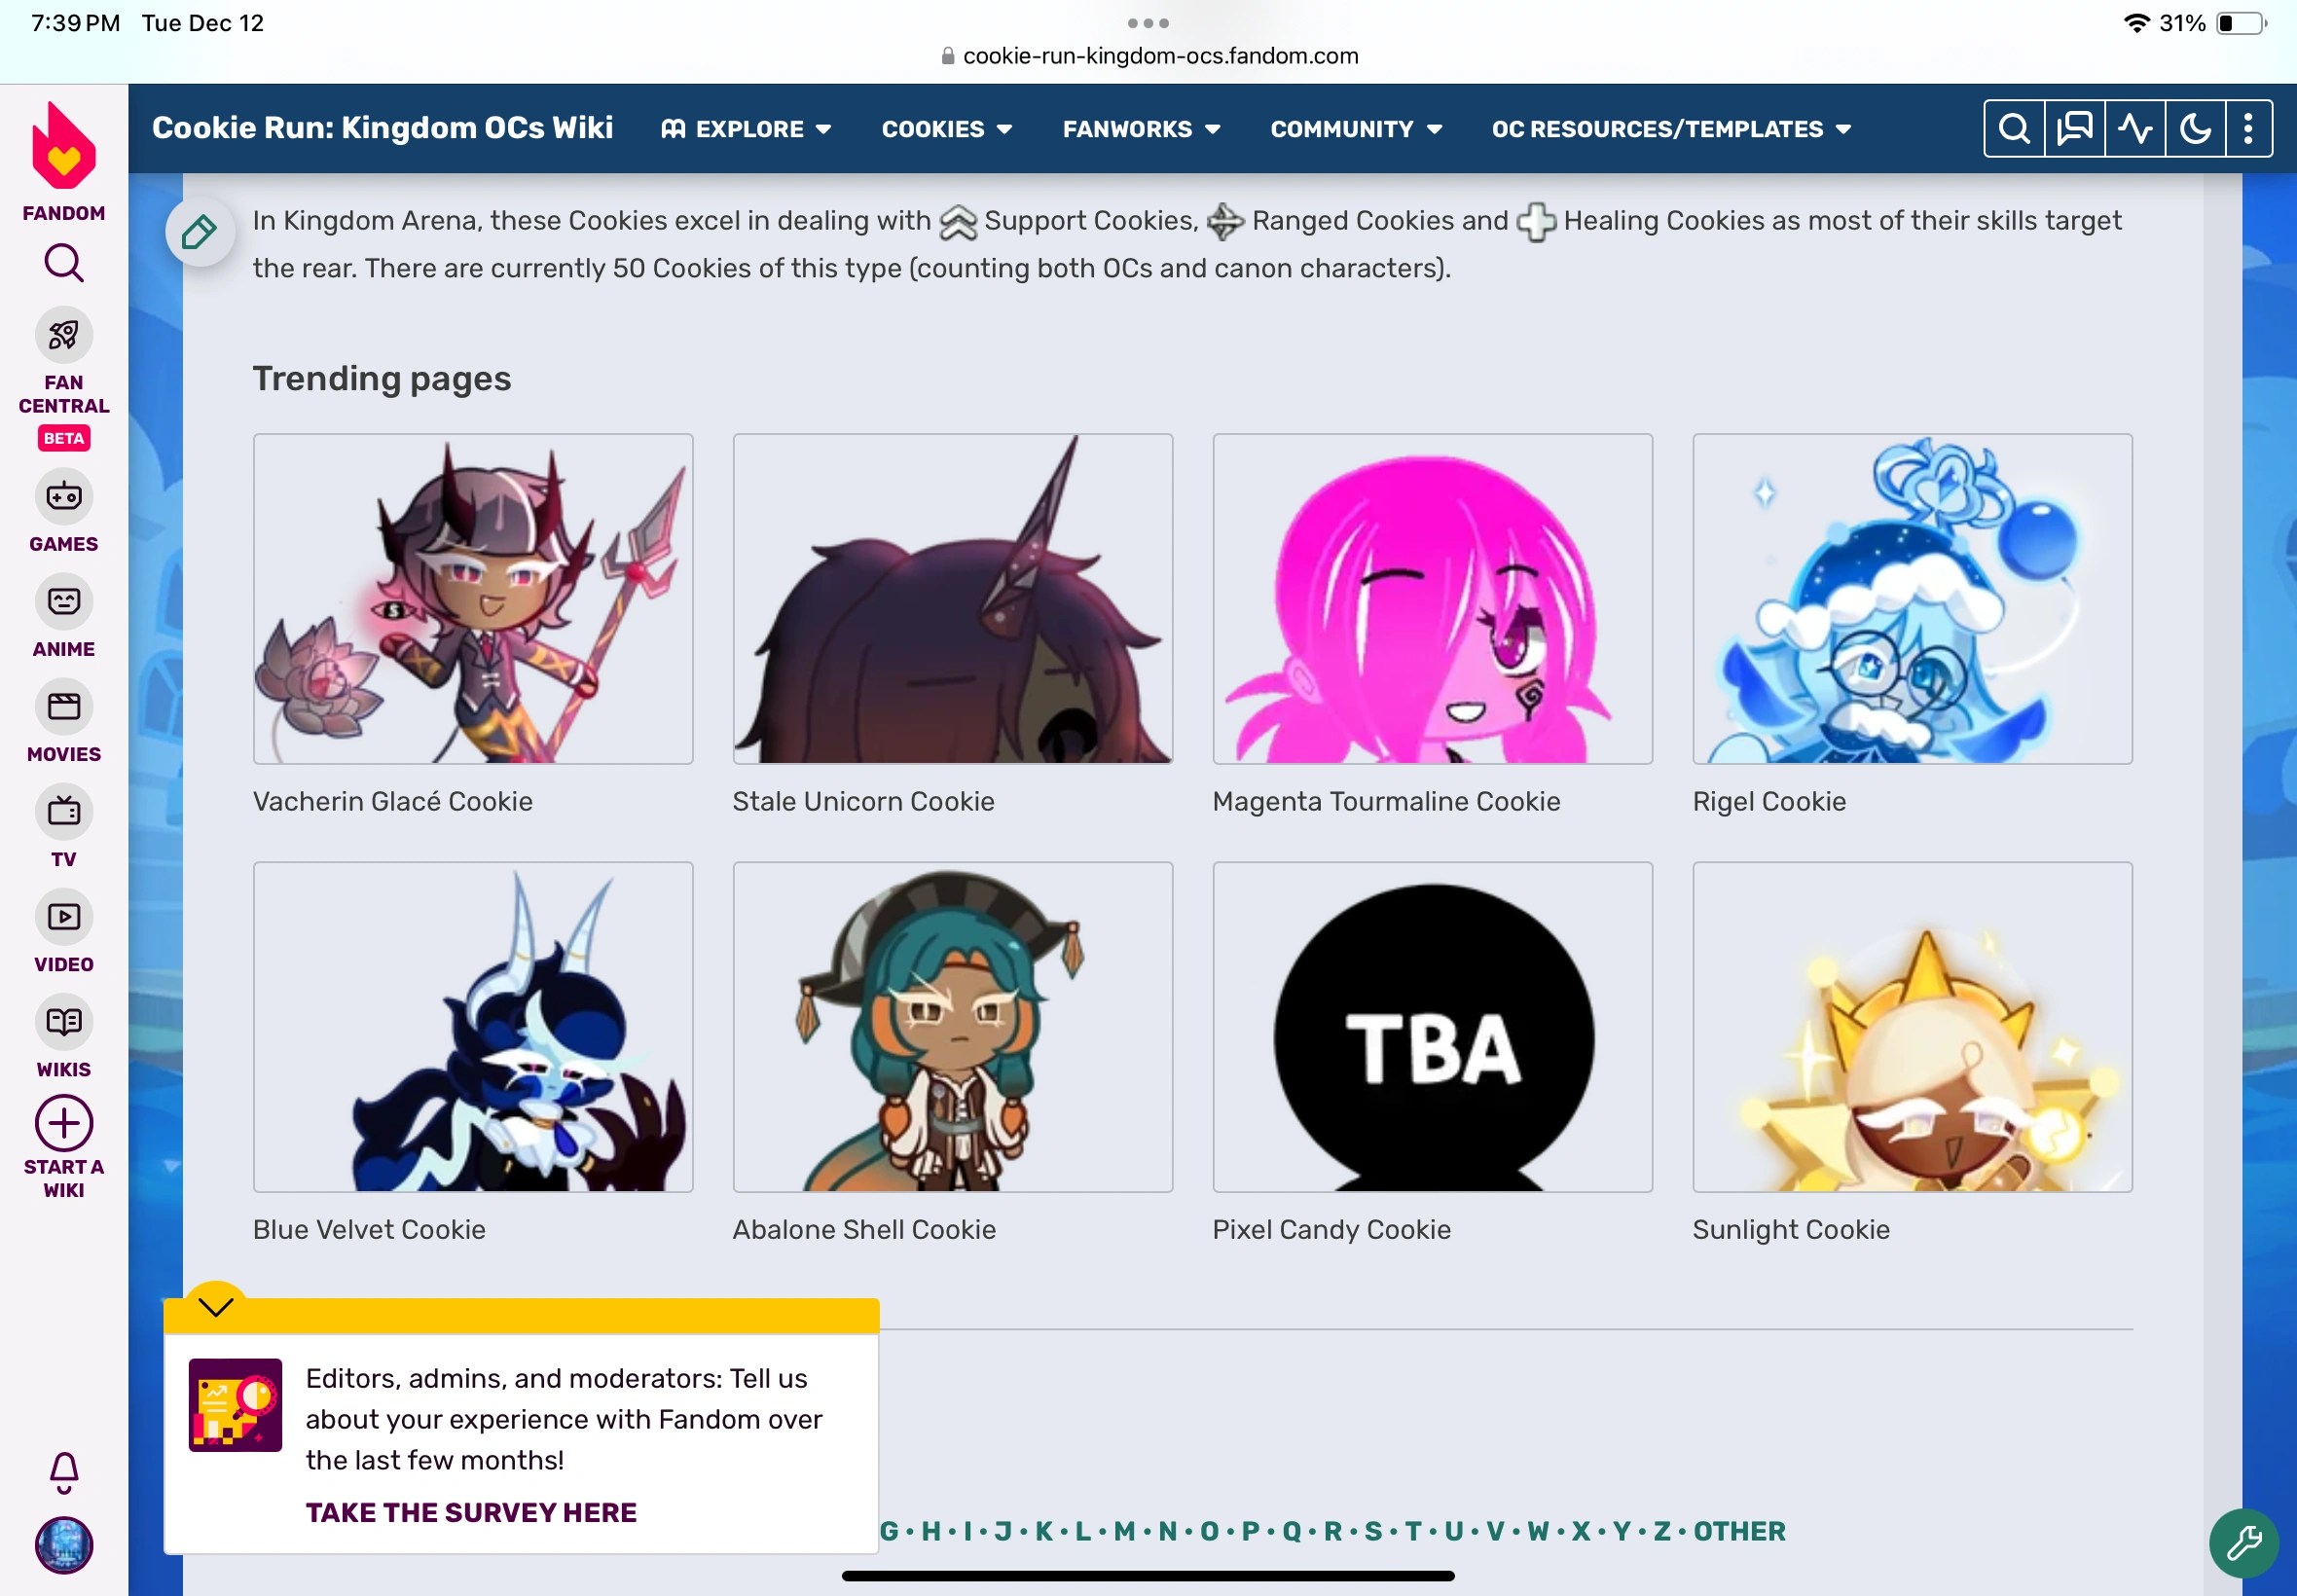
Task: Expand the Explore dropdown menu
Action: [746, 129]
